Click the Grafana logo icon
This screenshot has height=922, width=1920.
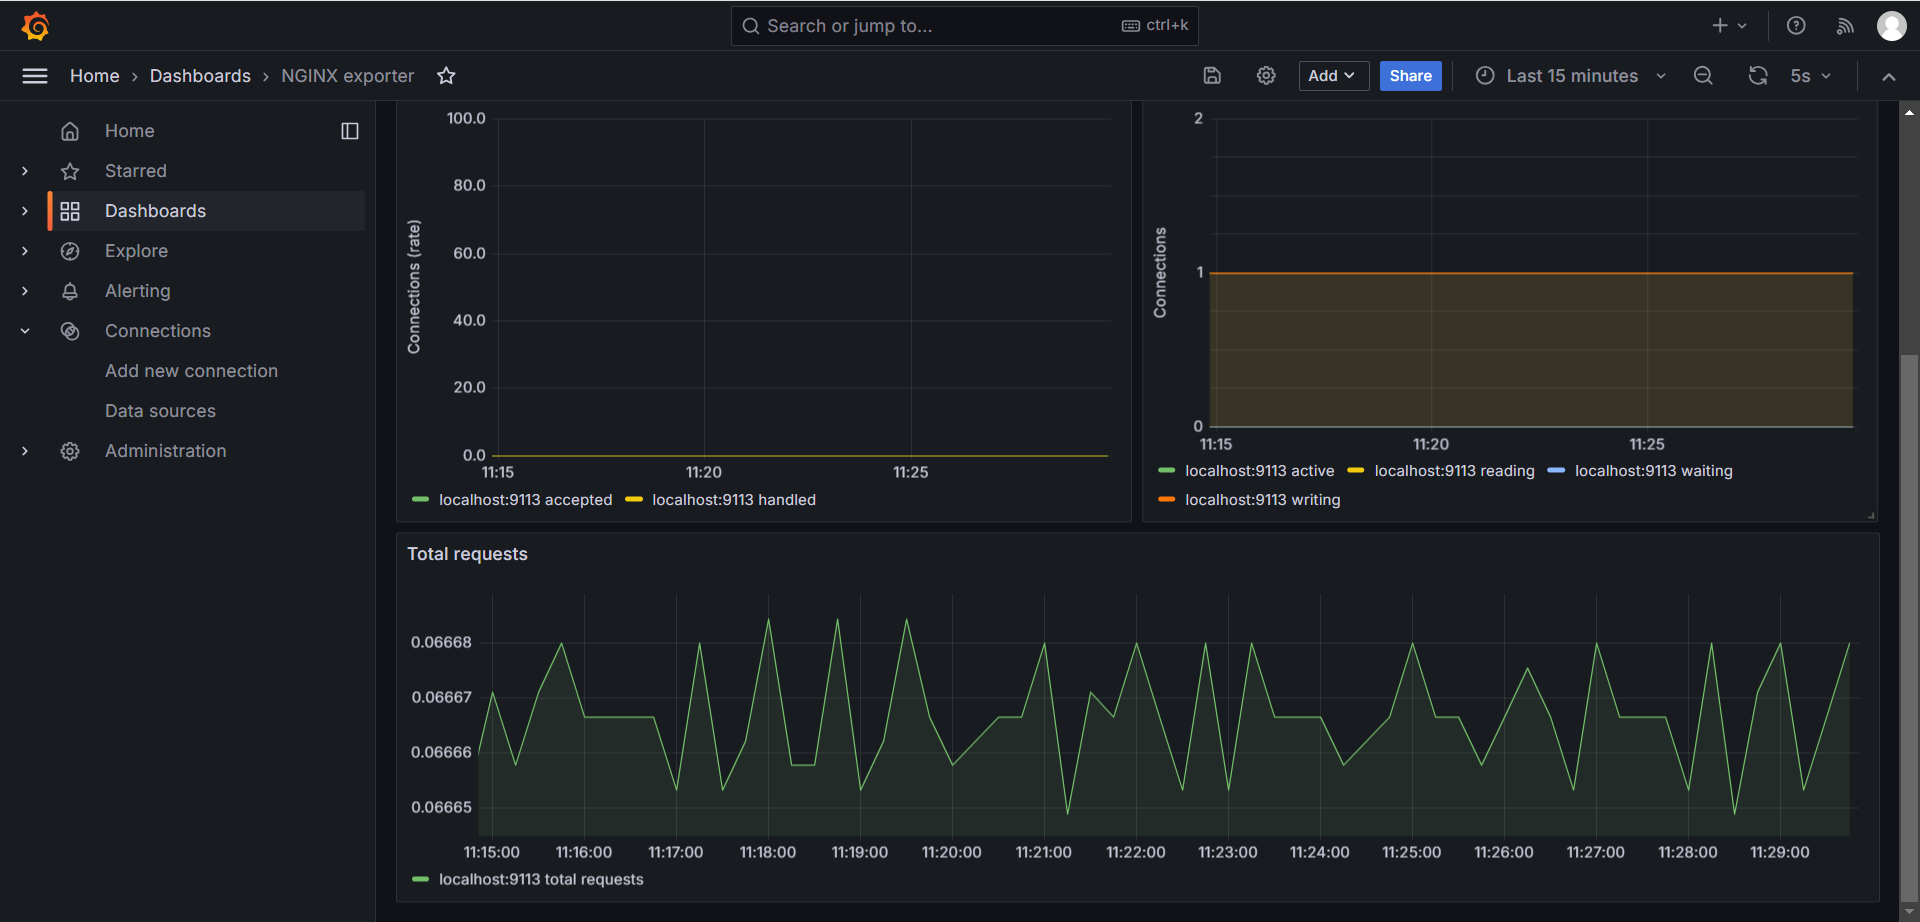coord(35,26)
